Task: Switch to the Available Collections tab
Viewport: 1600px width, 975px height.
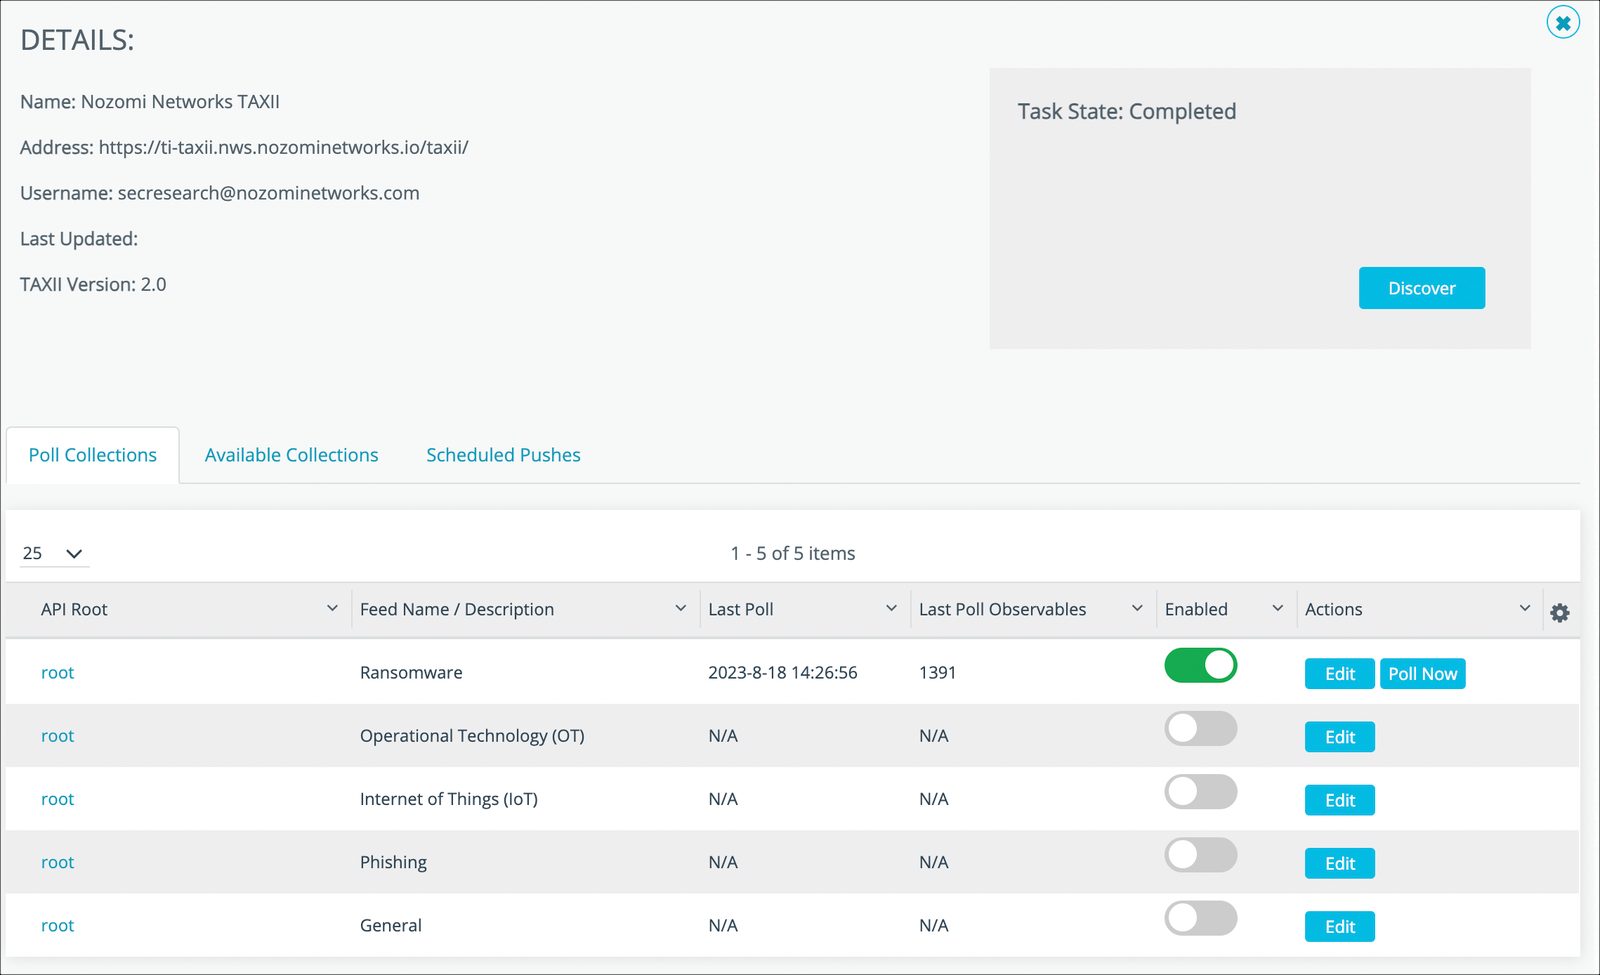Action: (x=291, y=455)
